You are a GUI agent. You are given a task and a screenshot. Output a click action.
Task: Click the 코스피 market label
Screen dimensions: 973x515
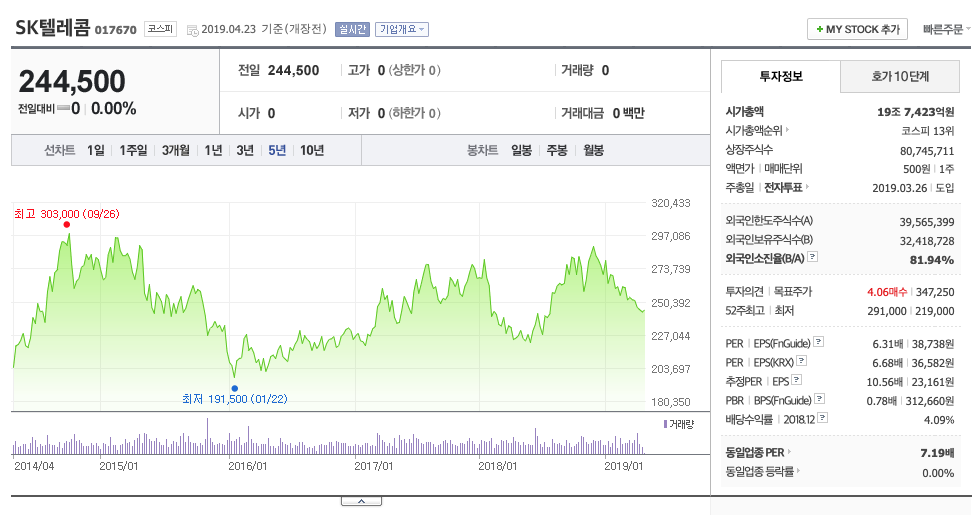pyautogui.click(x=161, y=29)
